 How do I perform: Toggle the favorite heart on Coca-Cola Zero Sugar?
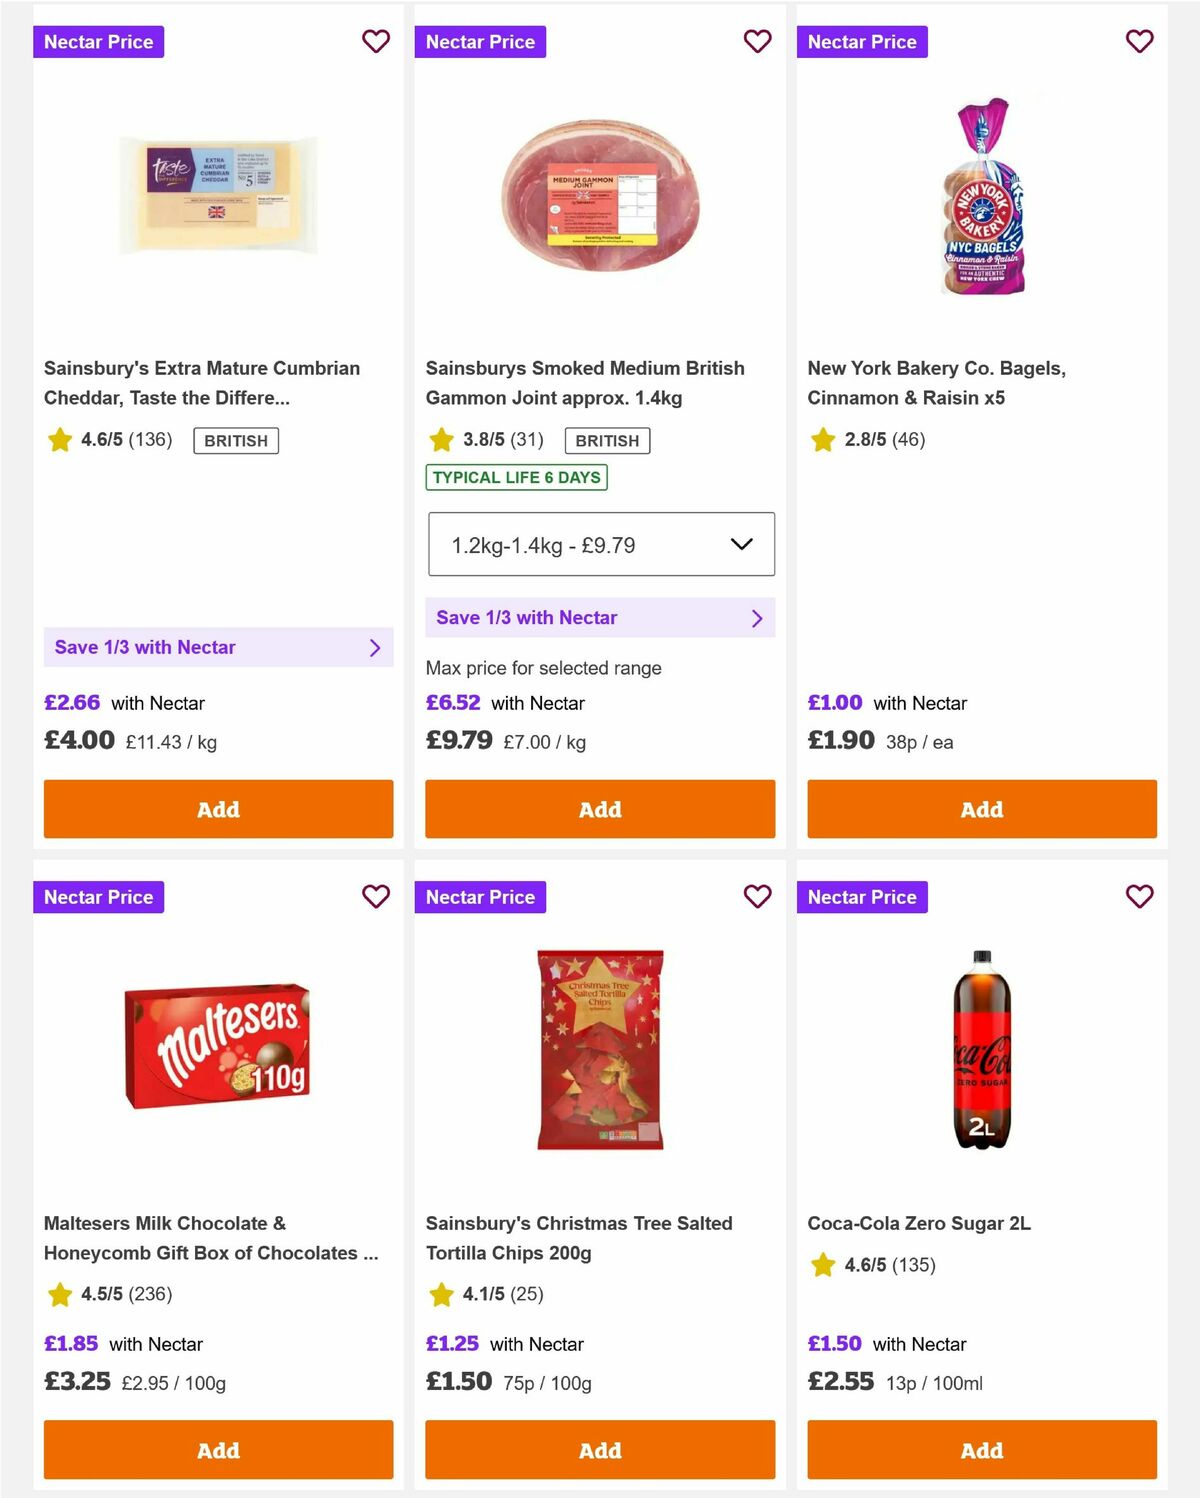coord(1139,897)
